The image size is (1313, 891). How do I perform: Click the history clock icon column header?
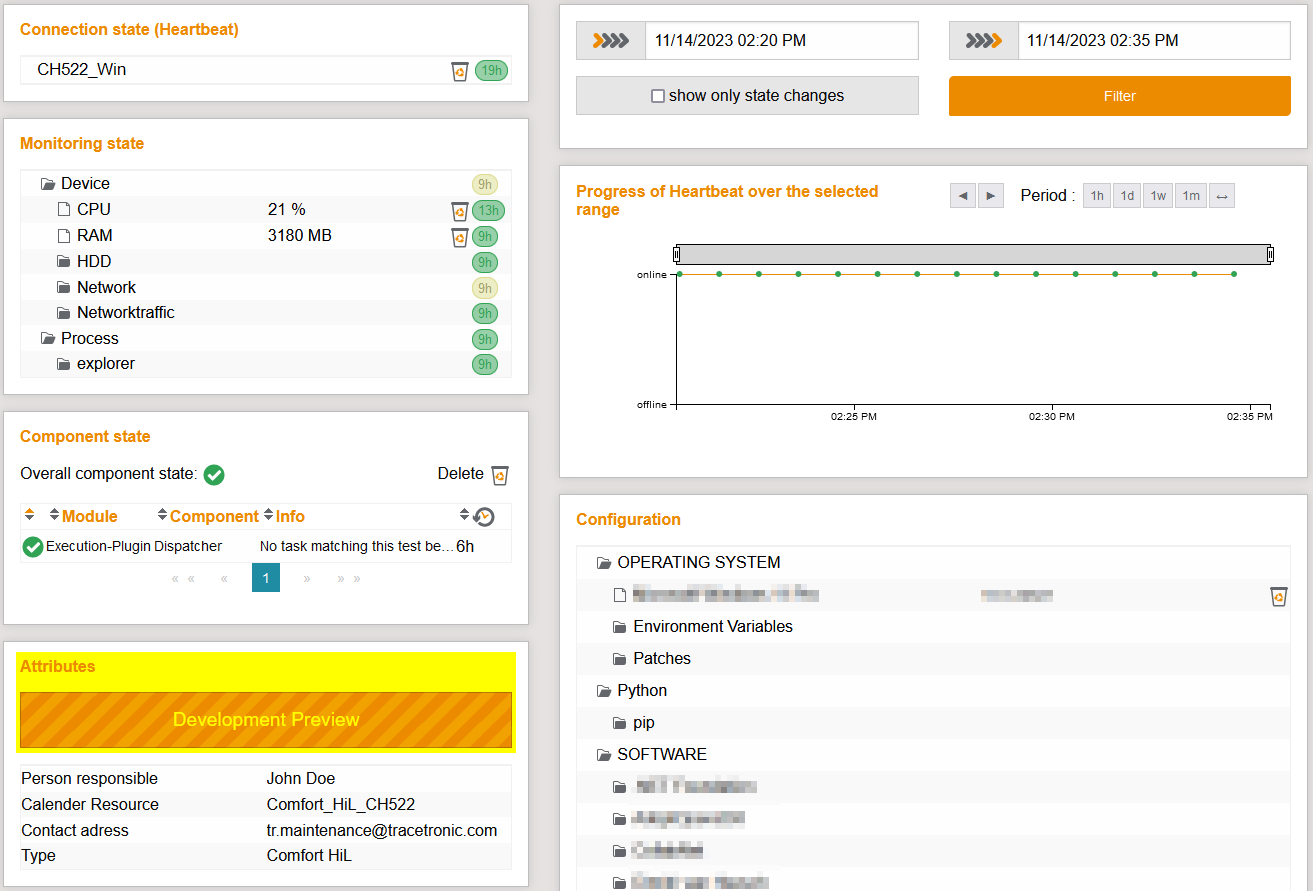[x=484, y=517]
